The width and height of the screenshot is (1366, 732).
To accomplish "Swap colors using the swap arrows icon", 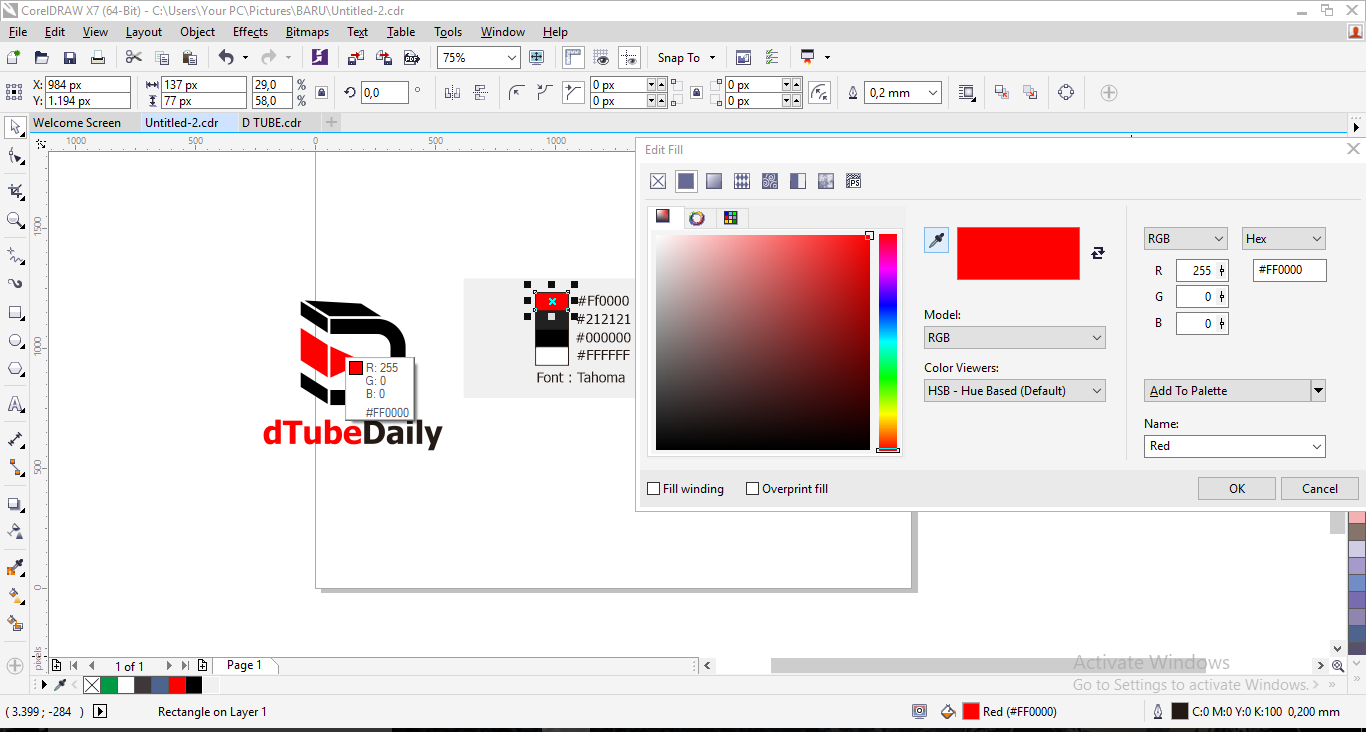I will pyautogui.click(x=1098, y=253).
